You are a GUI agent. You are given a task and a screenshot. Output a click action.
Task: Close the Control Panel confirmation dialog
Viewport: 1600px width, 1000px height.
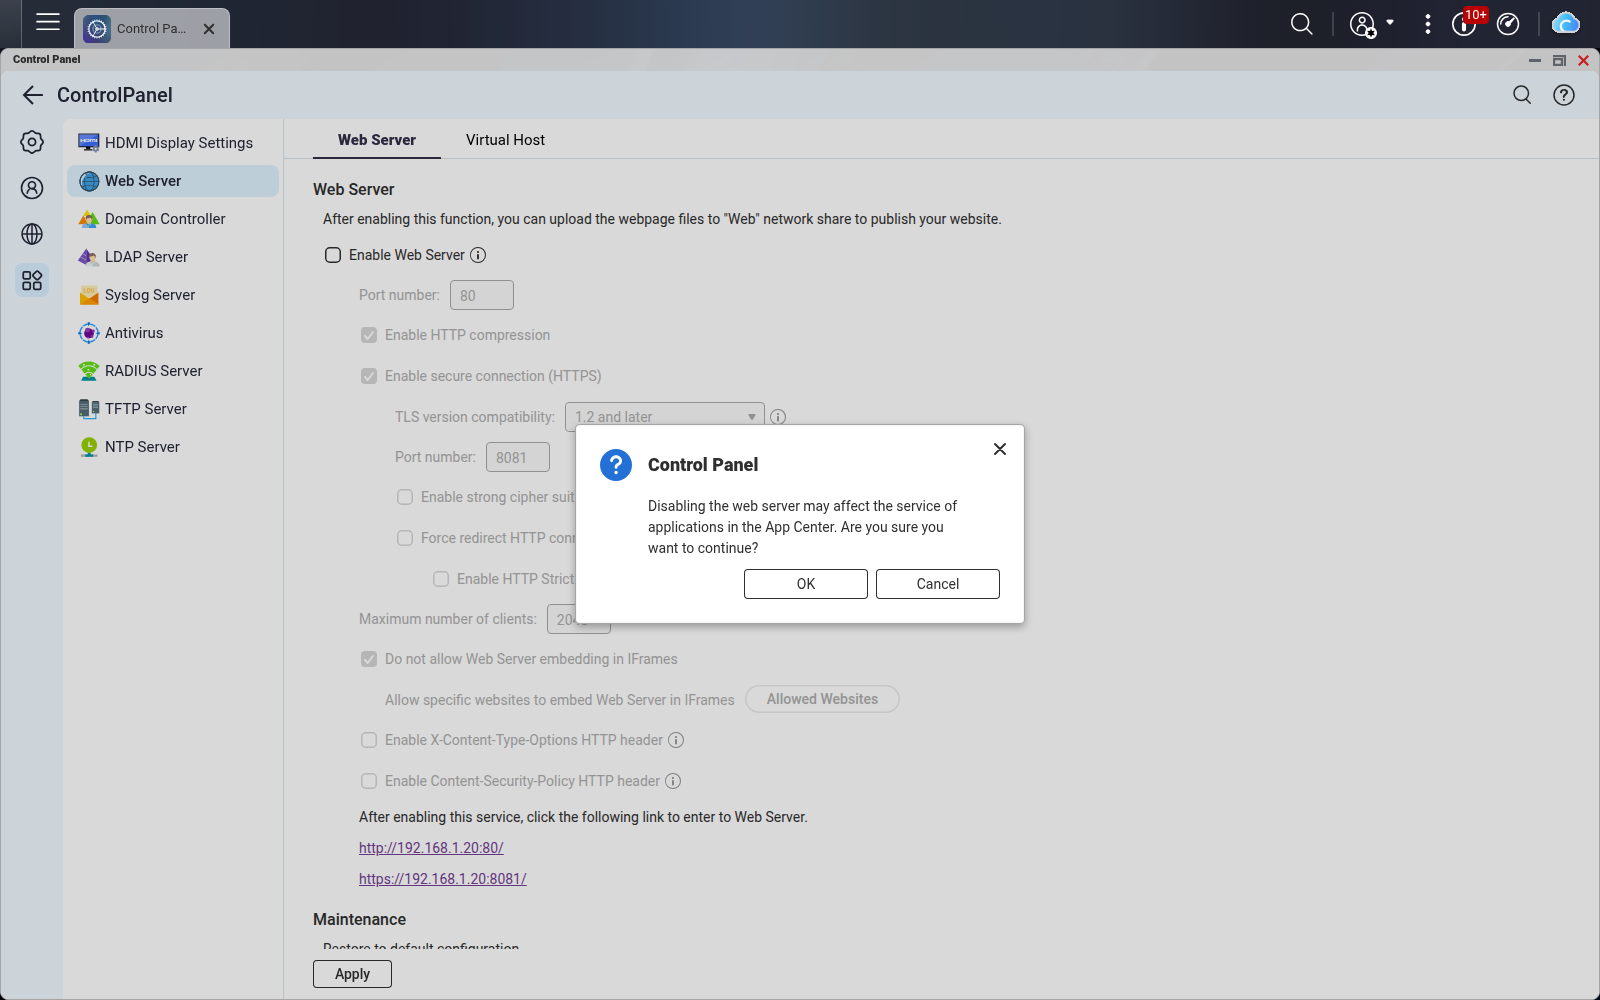click(1000, 449)
